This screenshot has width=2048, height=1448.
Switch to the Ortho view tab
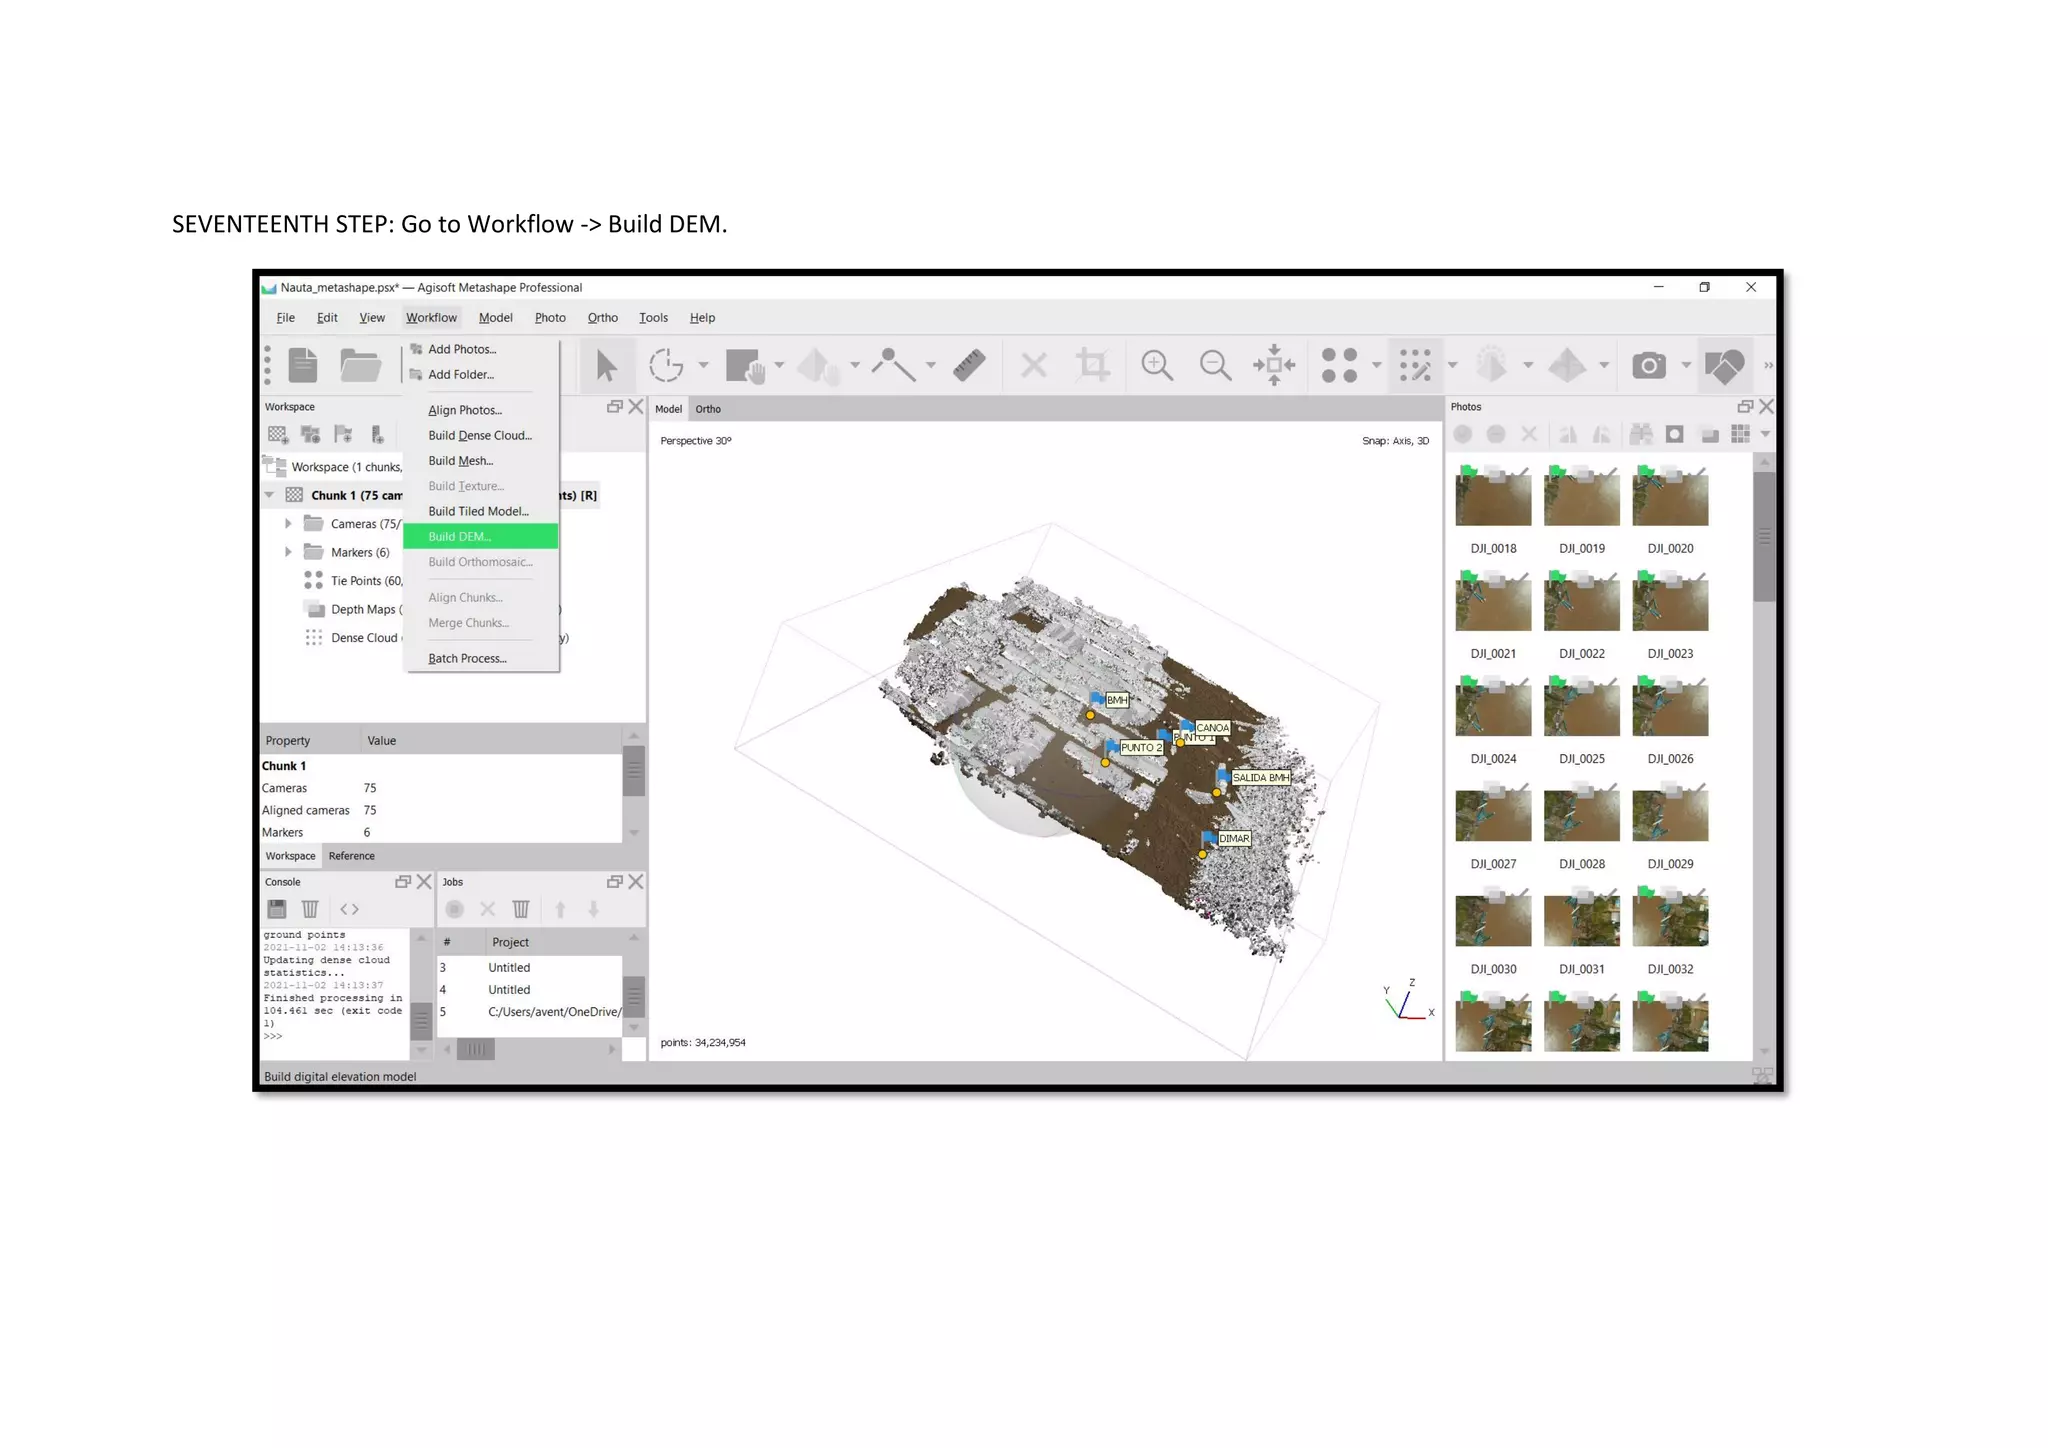708,409
